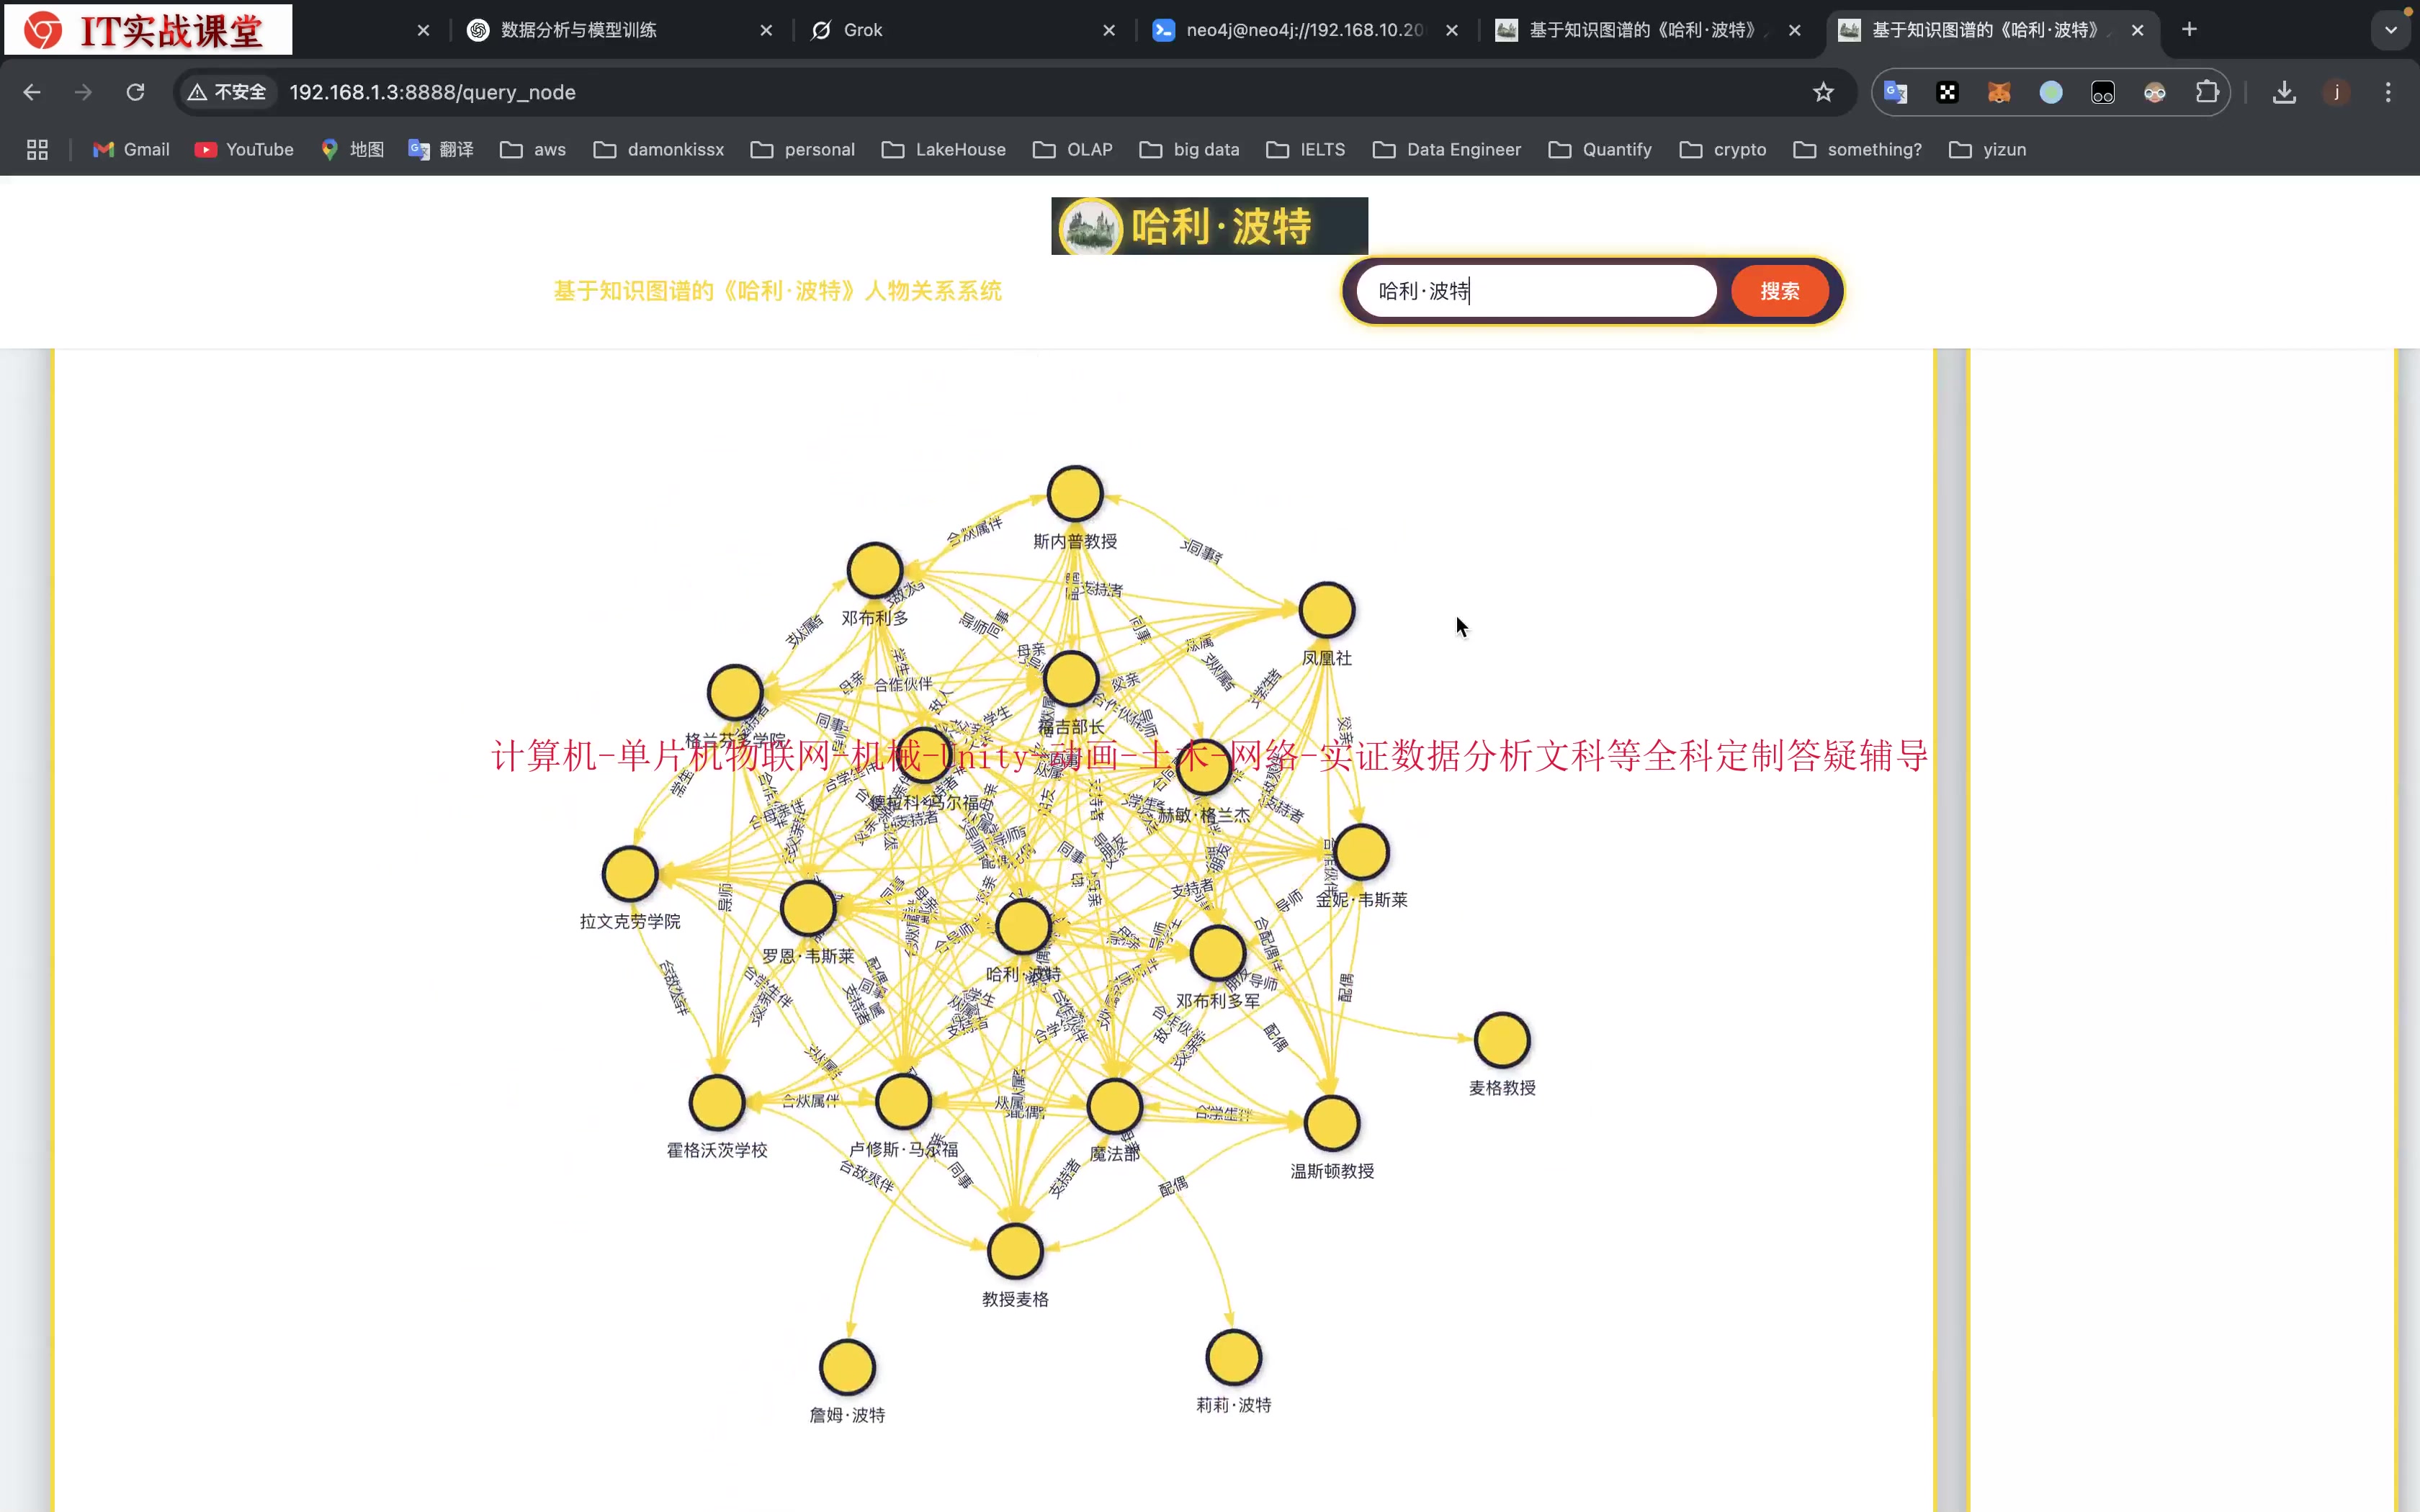Open the Extensions puzzle piece menu
The image size is (2420, 1512).
point(2207,92)
